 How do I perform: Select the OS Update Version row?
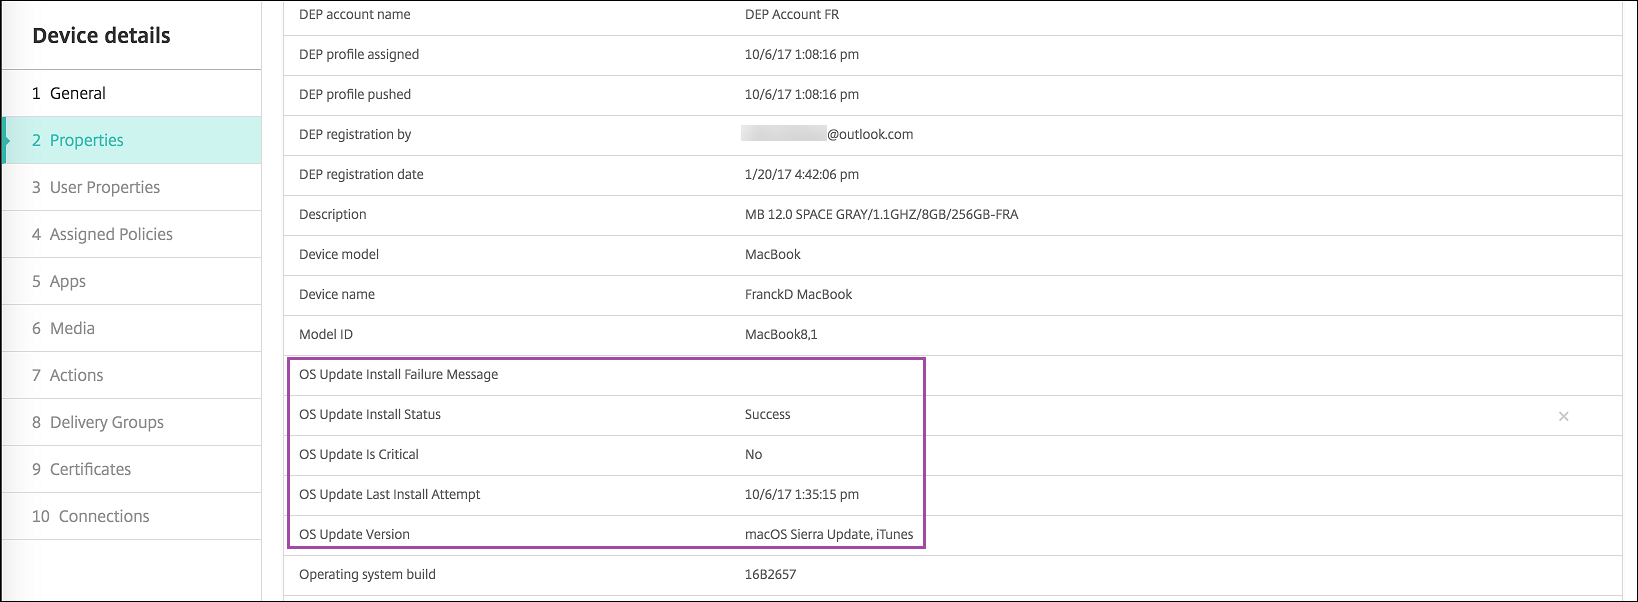354,534
